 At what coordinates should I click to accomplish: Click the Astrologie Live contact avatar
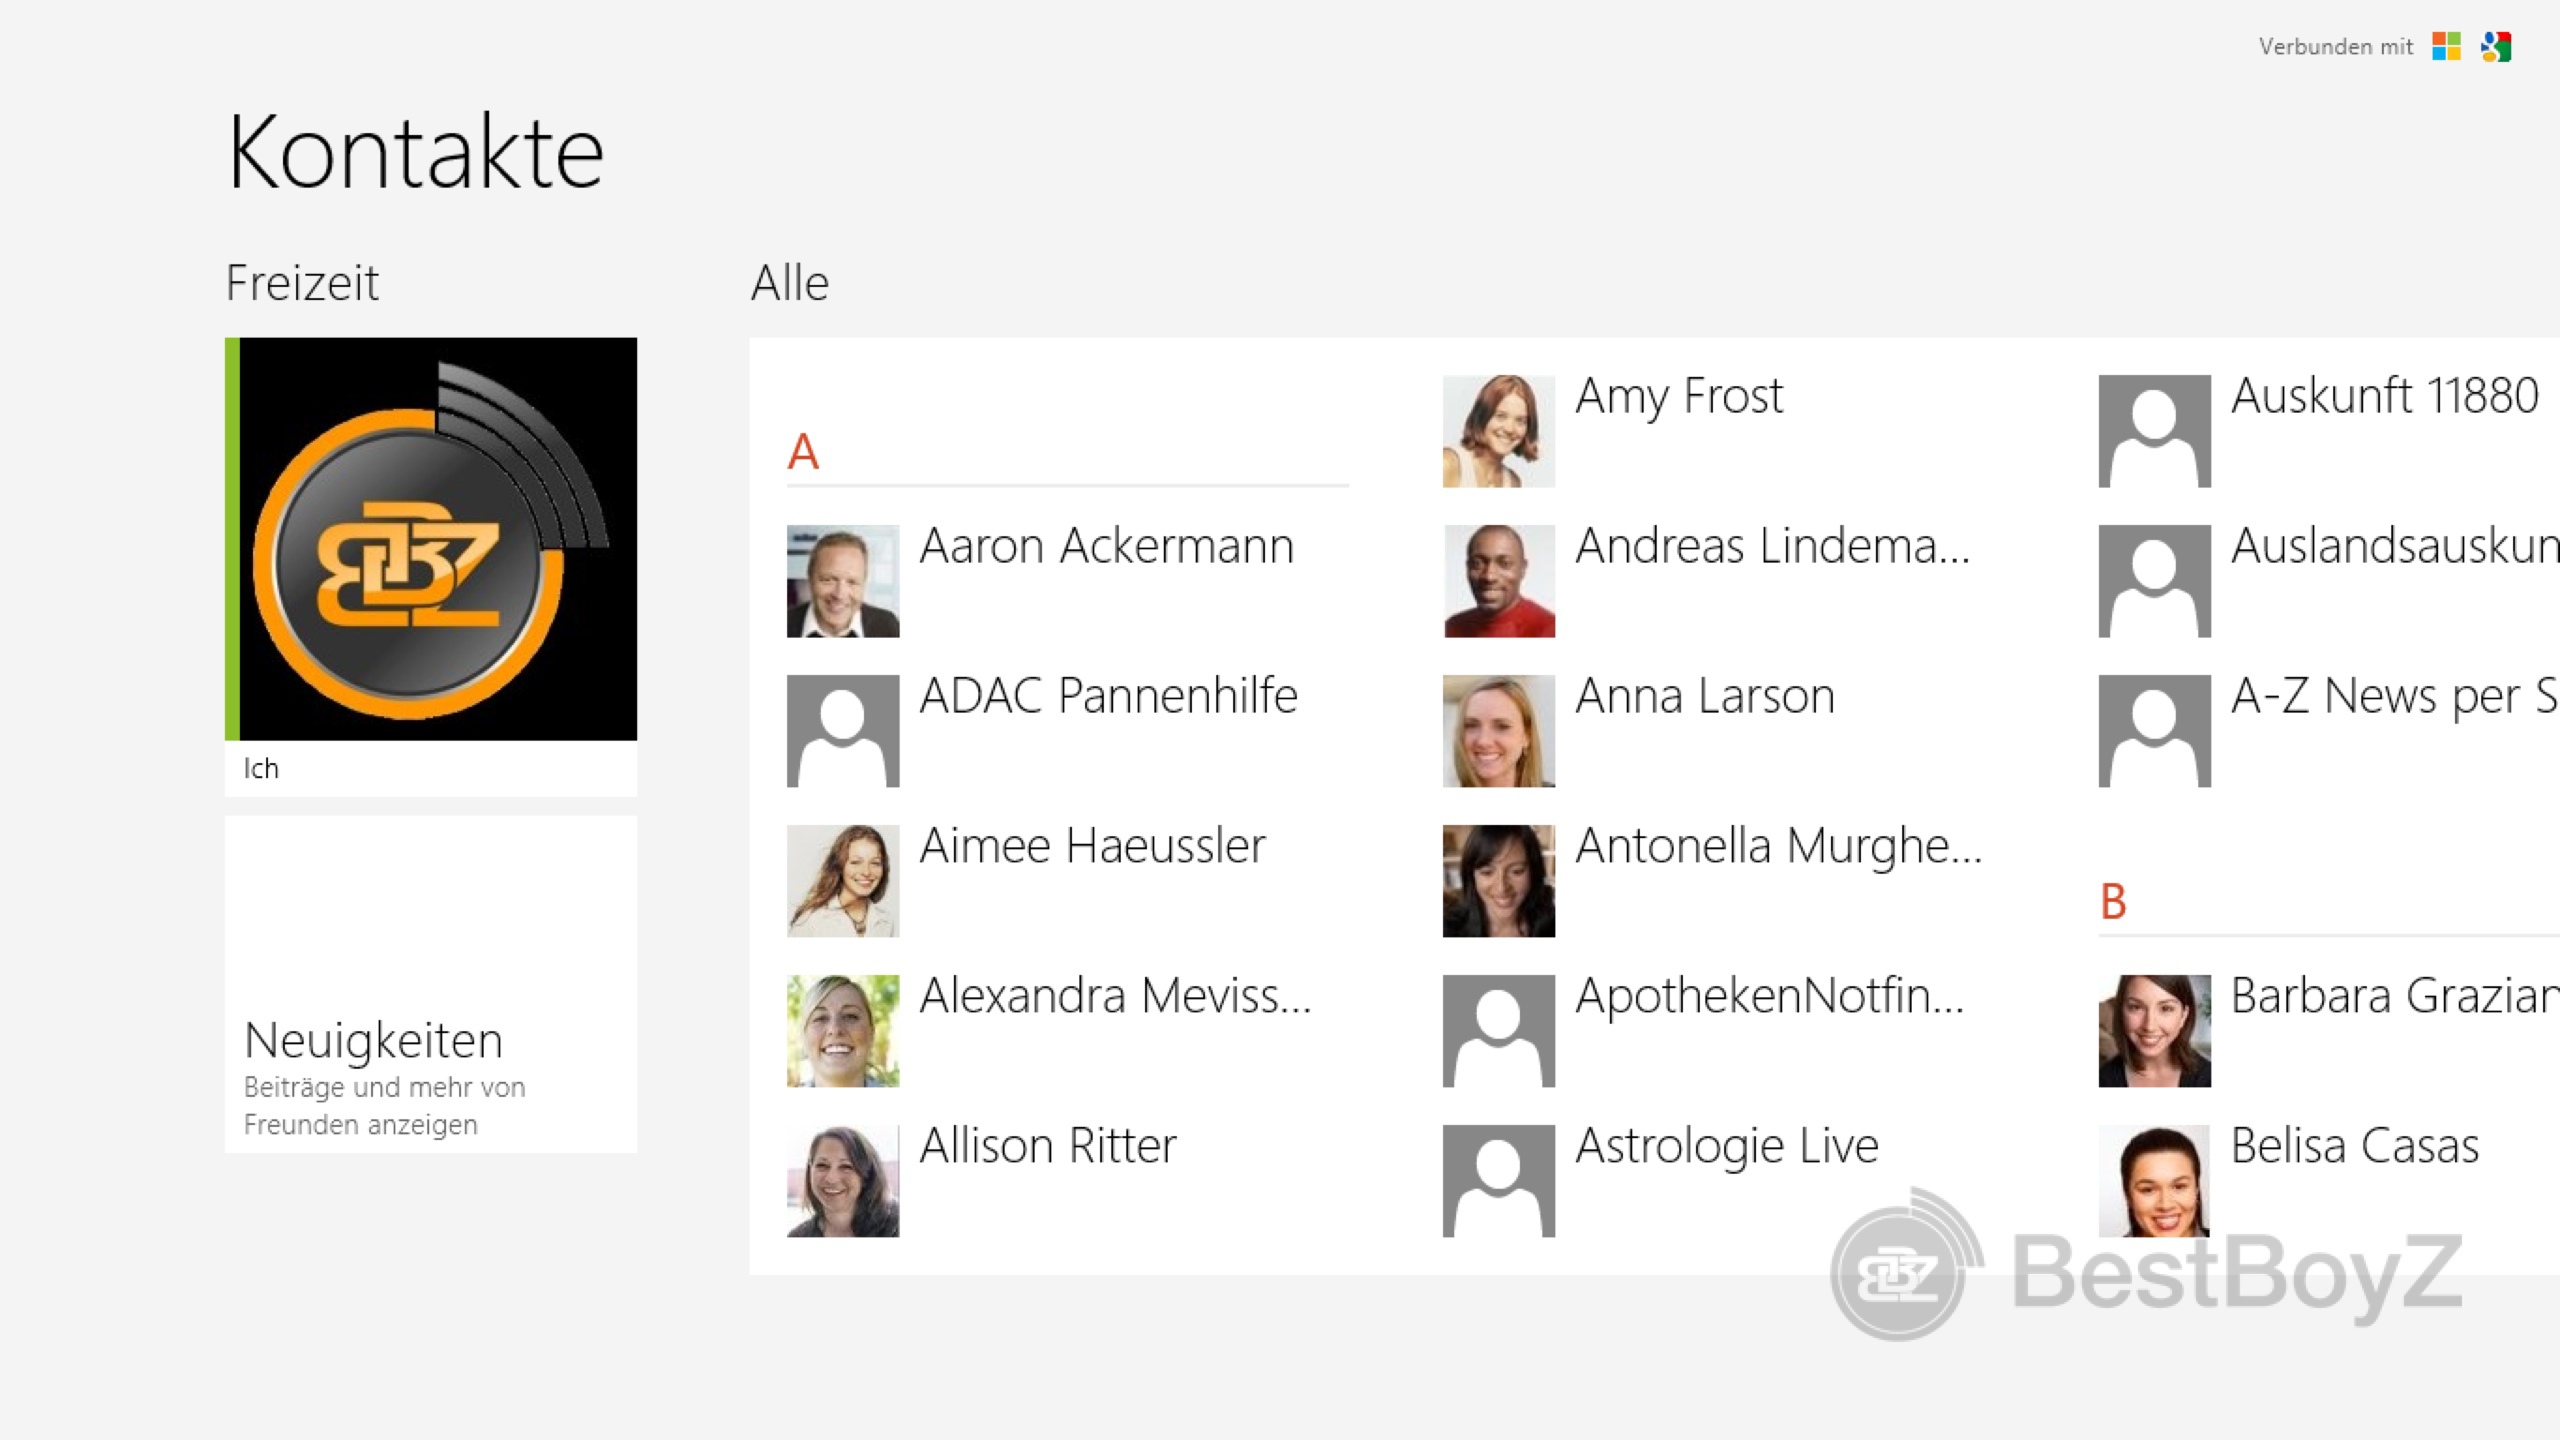pos(1498,1181)
